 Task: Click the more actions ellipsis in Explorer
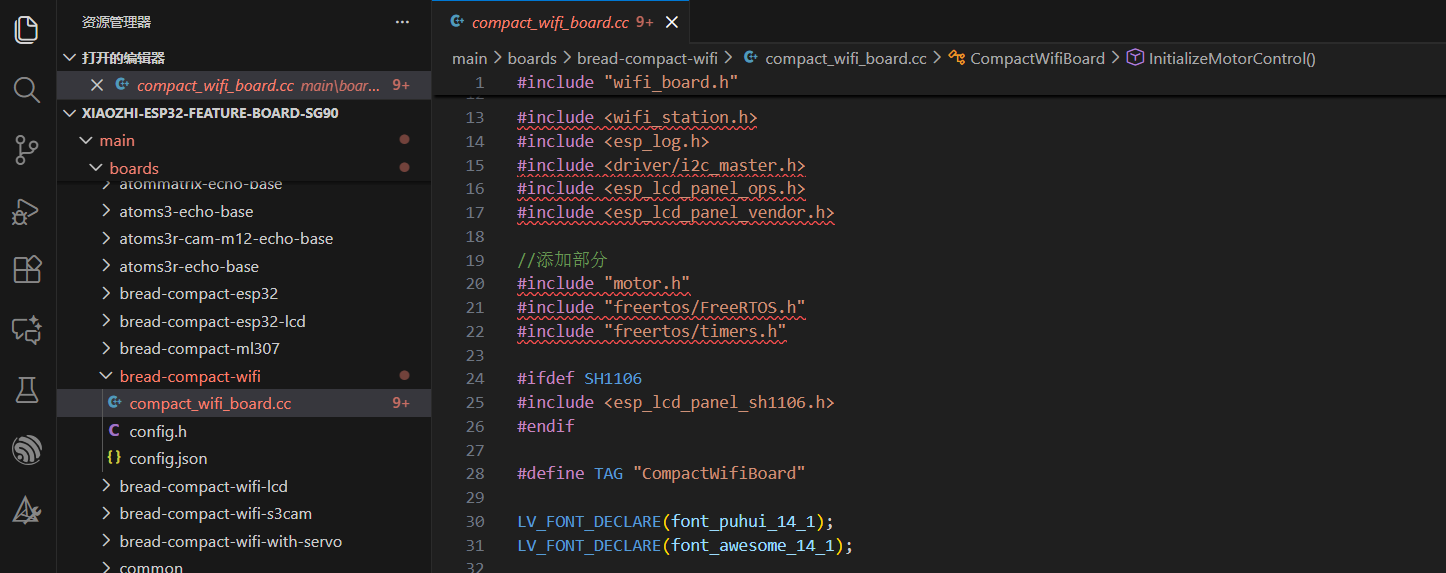(402, 21)
